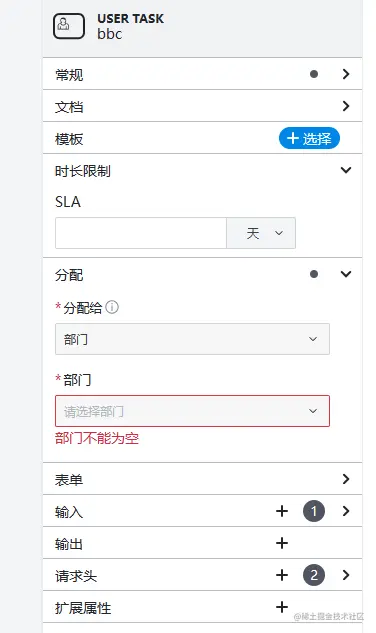Open the 分配给 dropdown set to 部门
Viewport: 376px width, 633px height.
click(x=192, y=339)
